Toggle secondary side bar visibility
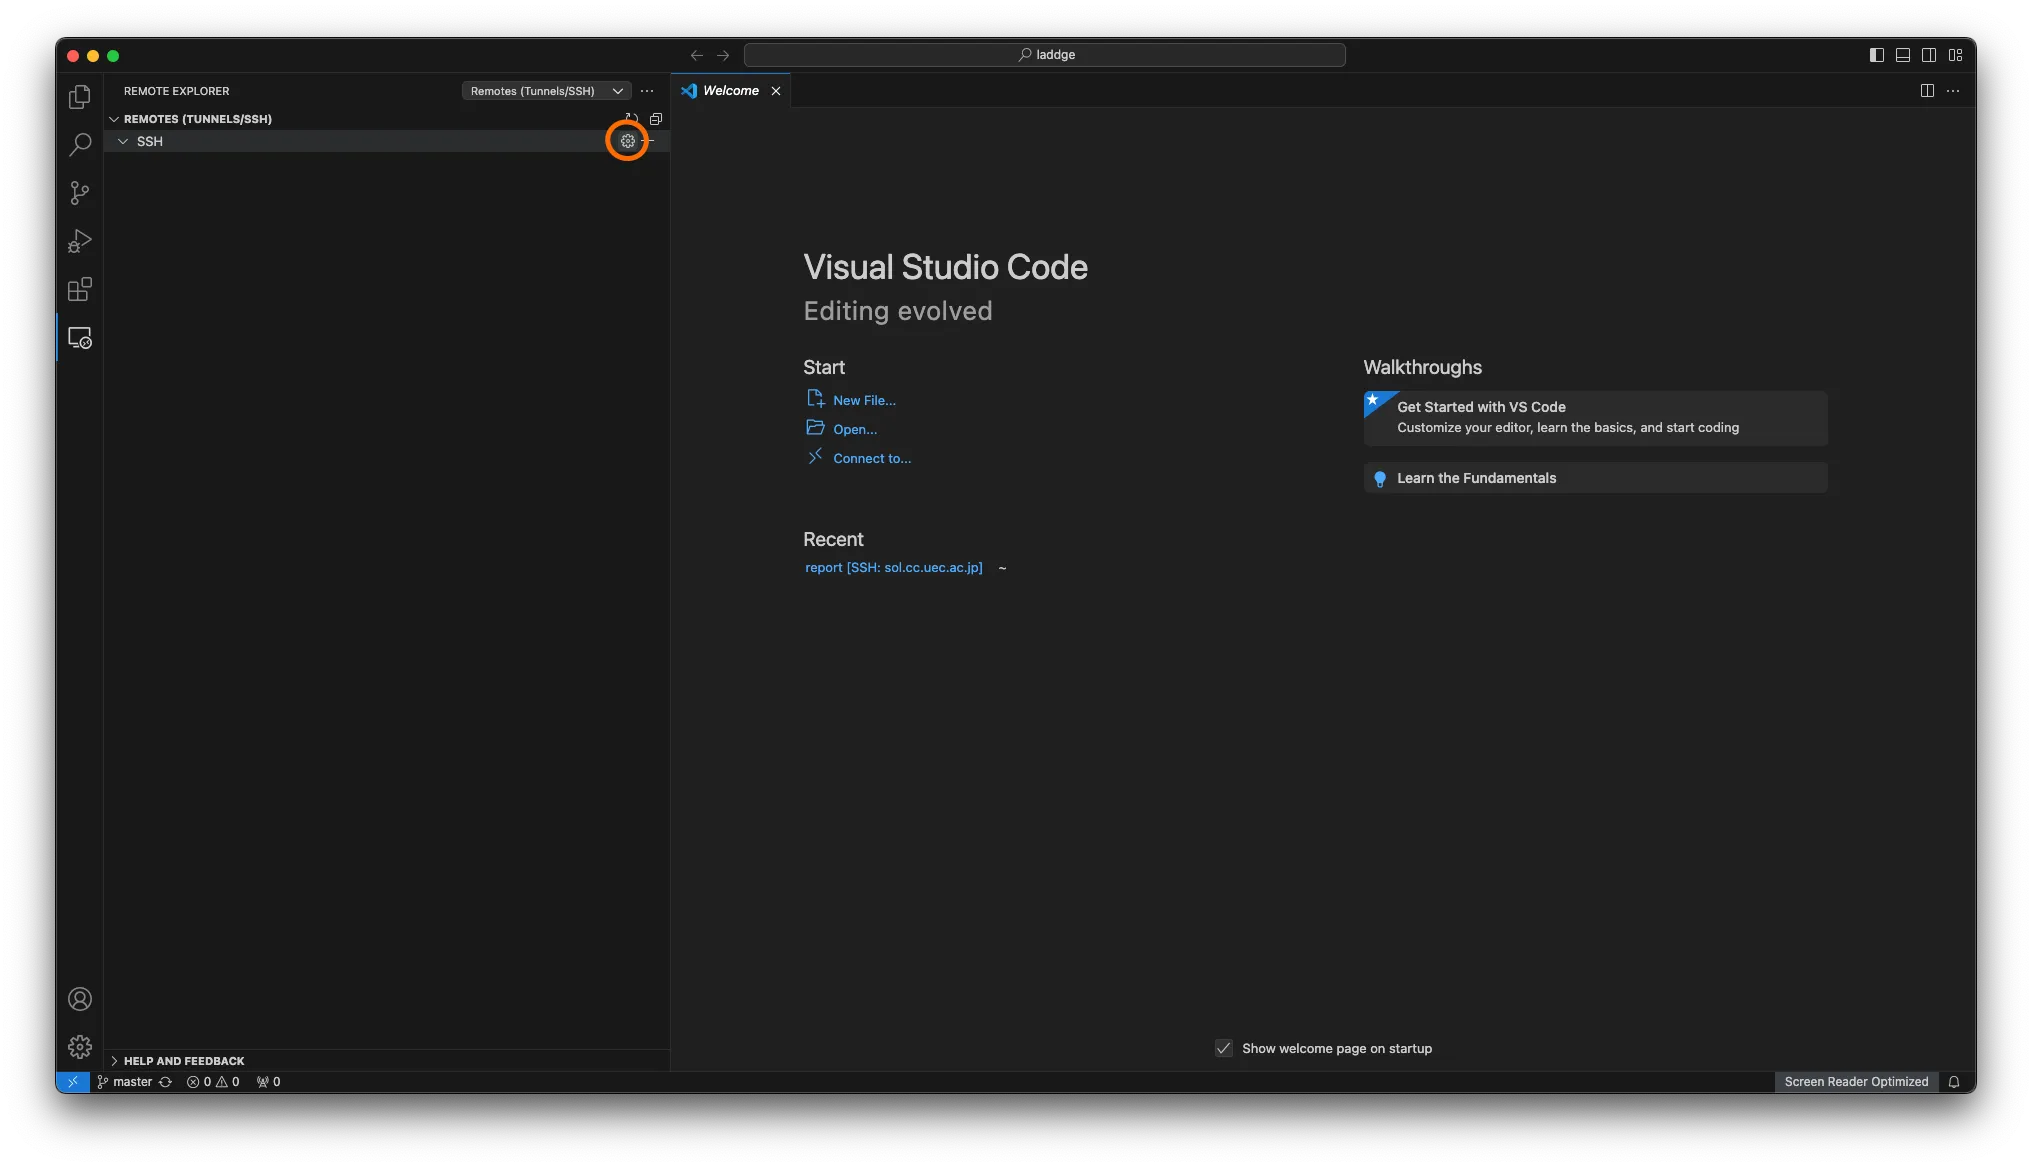Viewport: 2032px width, 1167px height. (x=1929, y=55)
